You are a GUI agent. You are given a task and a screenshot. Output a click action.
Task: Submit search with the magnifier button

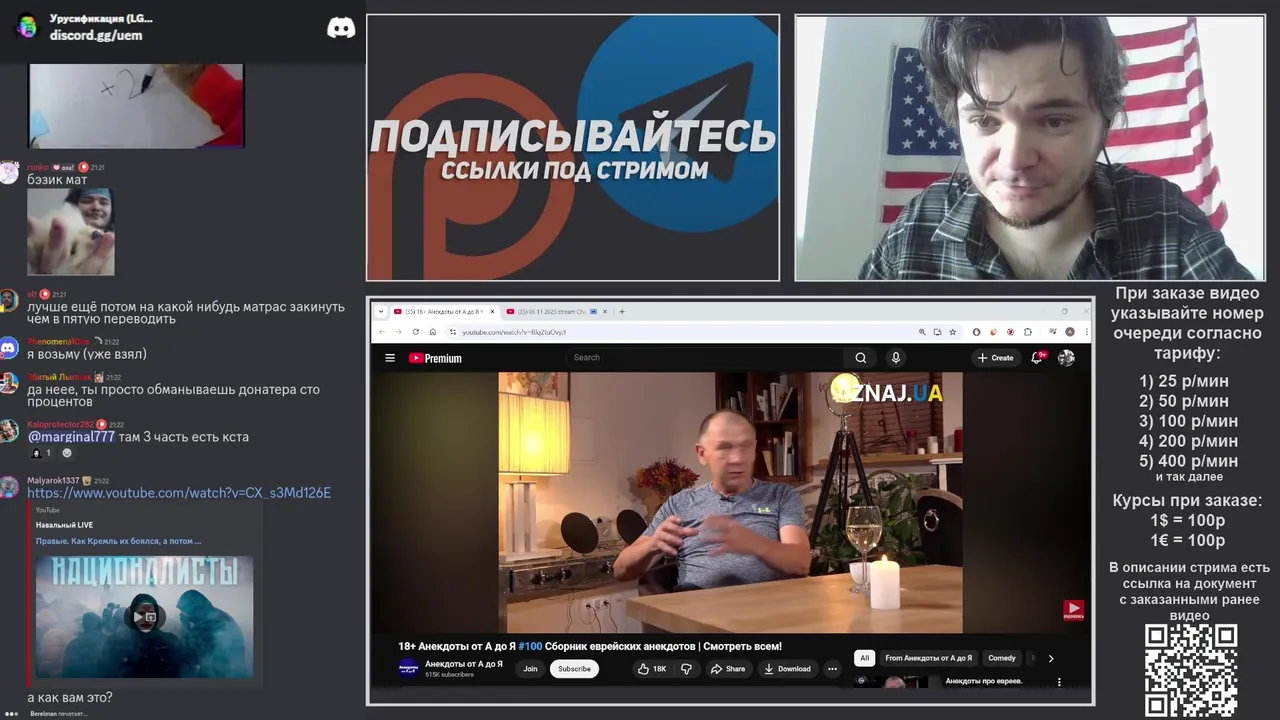(860, 358)
